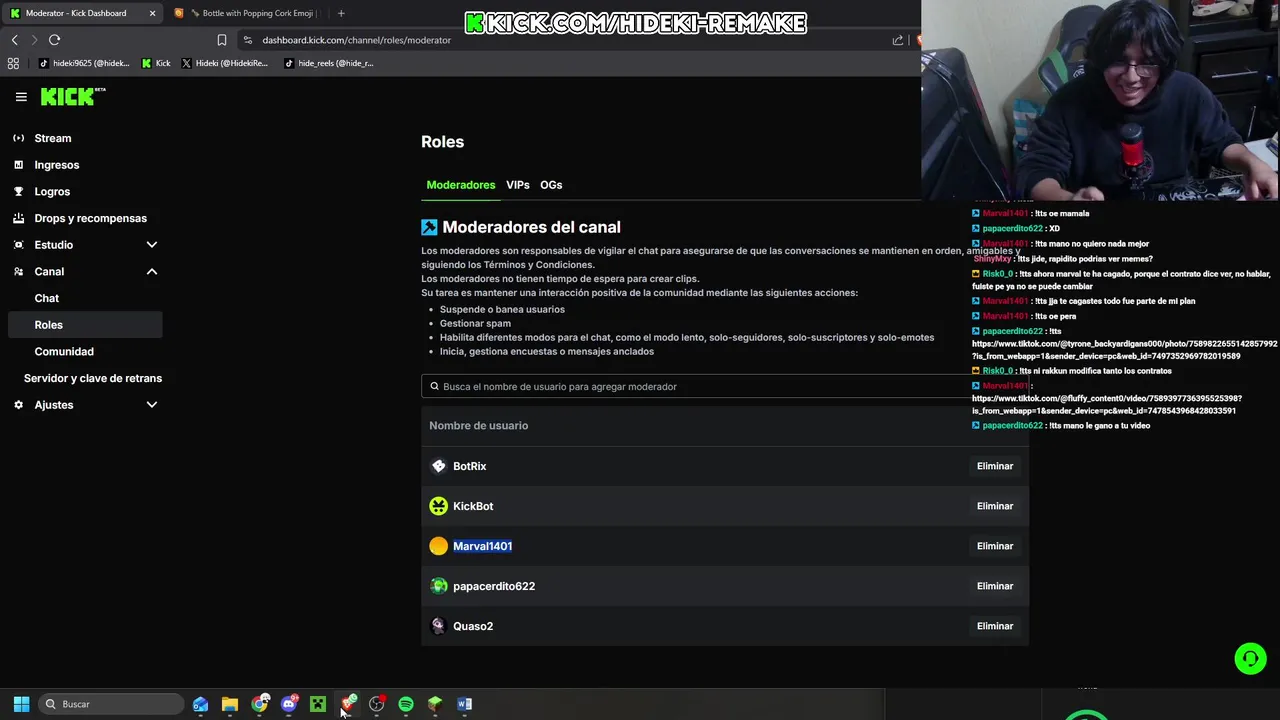Image resolution: width=1280 pixels, height=720 pixels.
Task: Open Hideki X bookmark
Action: (225, 63)
